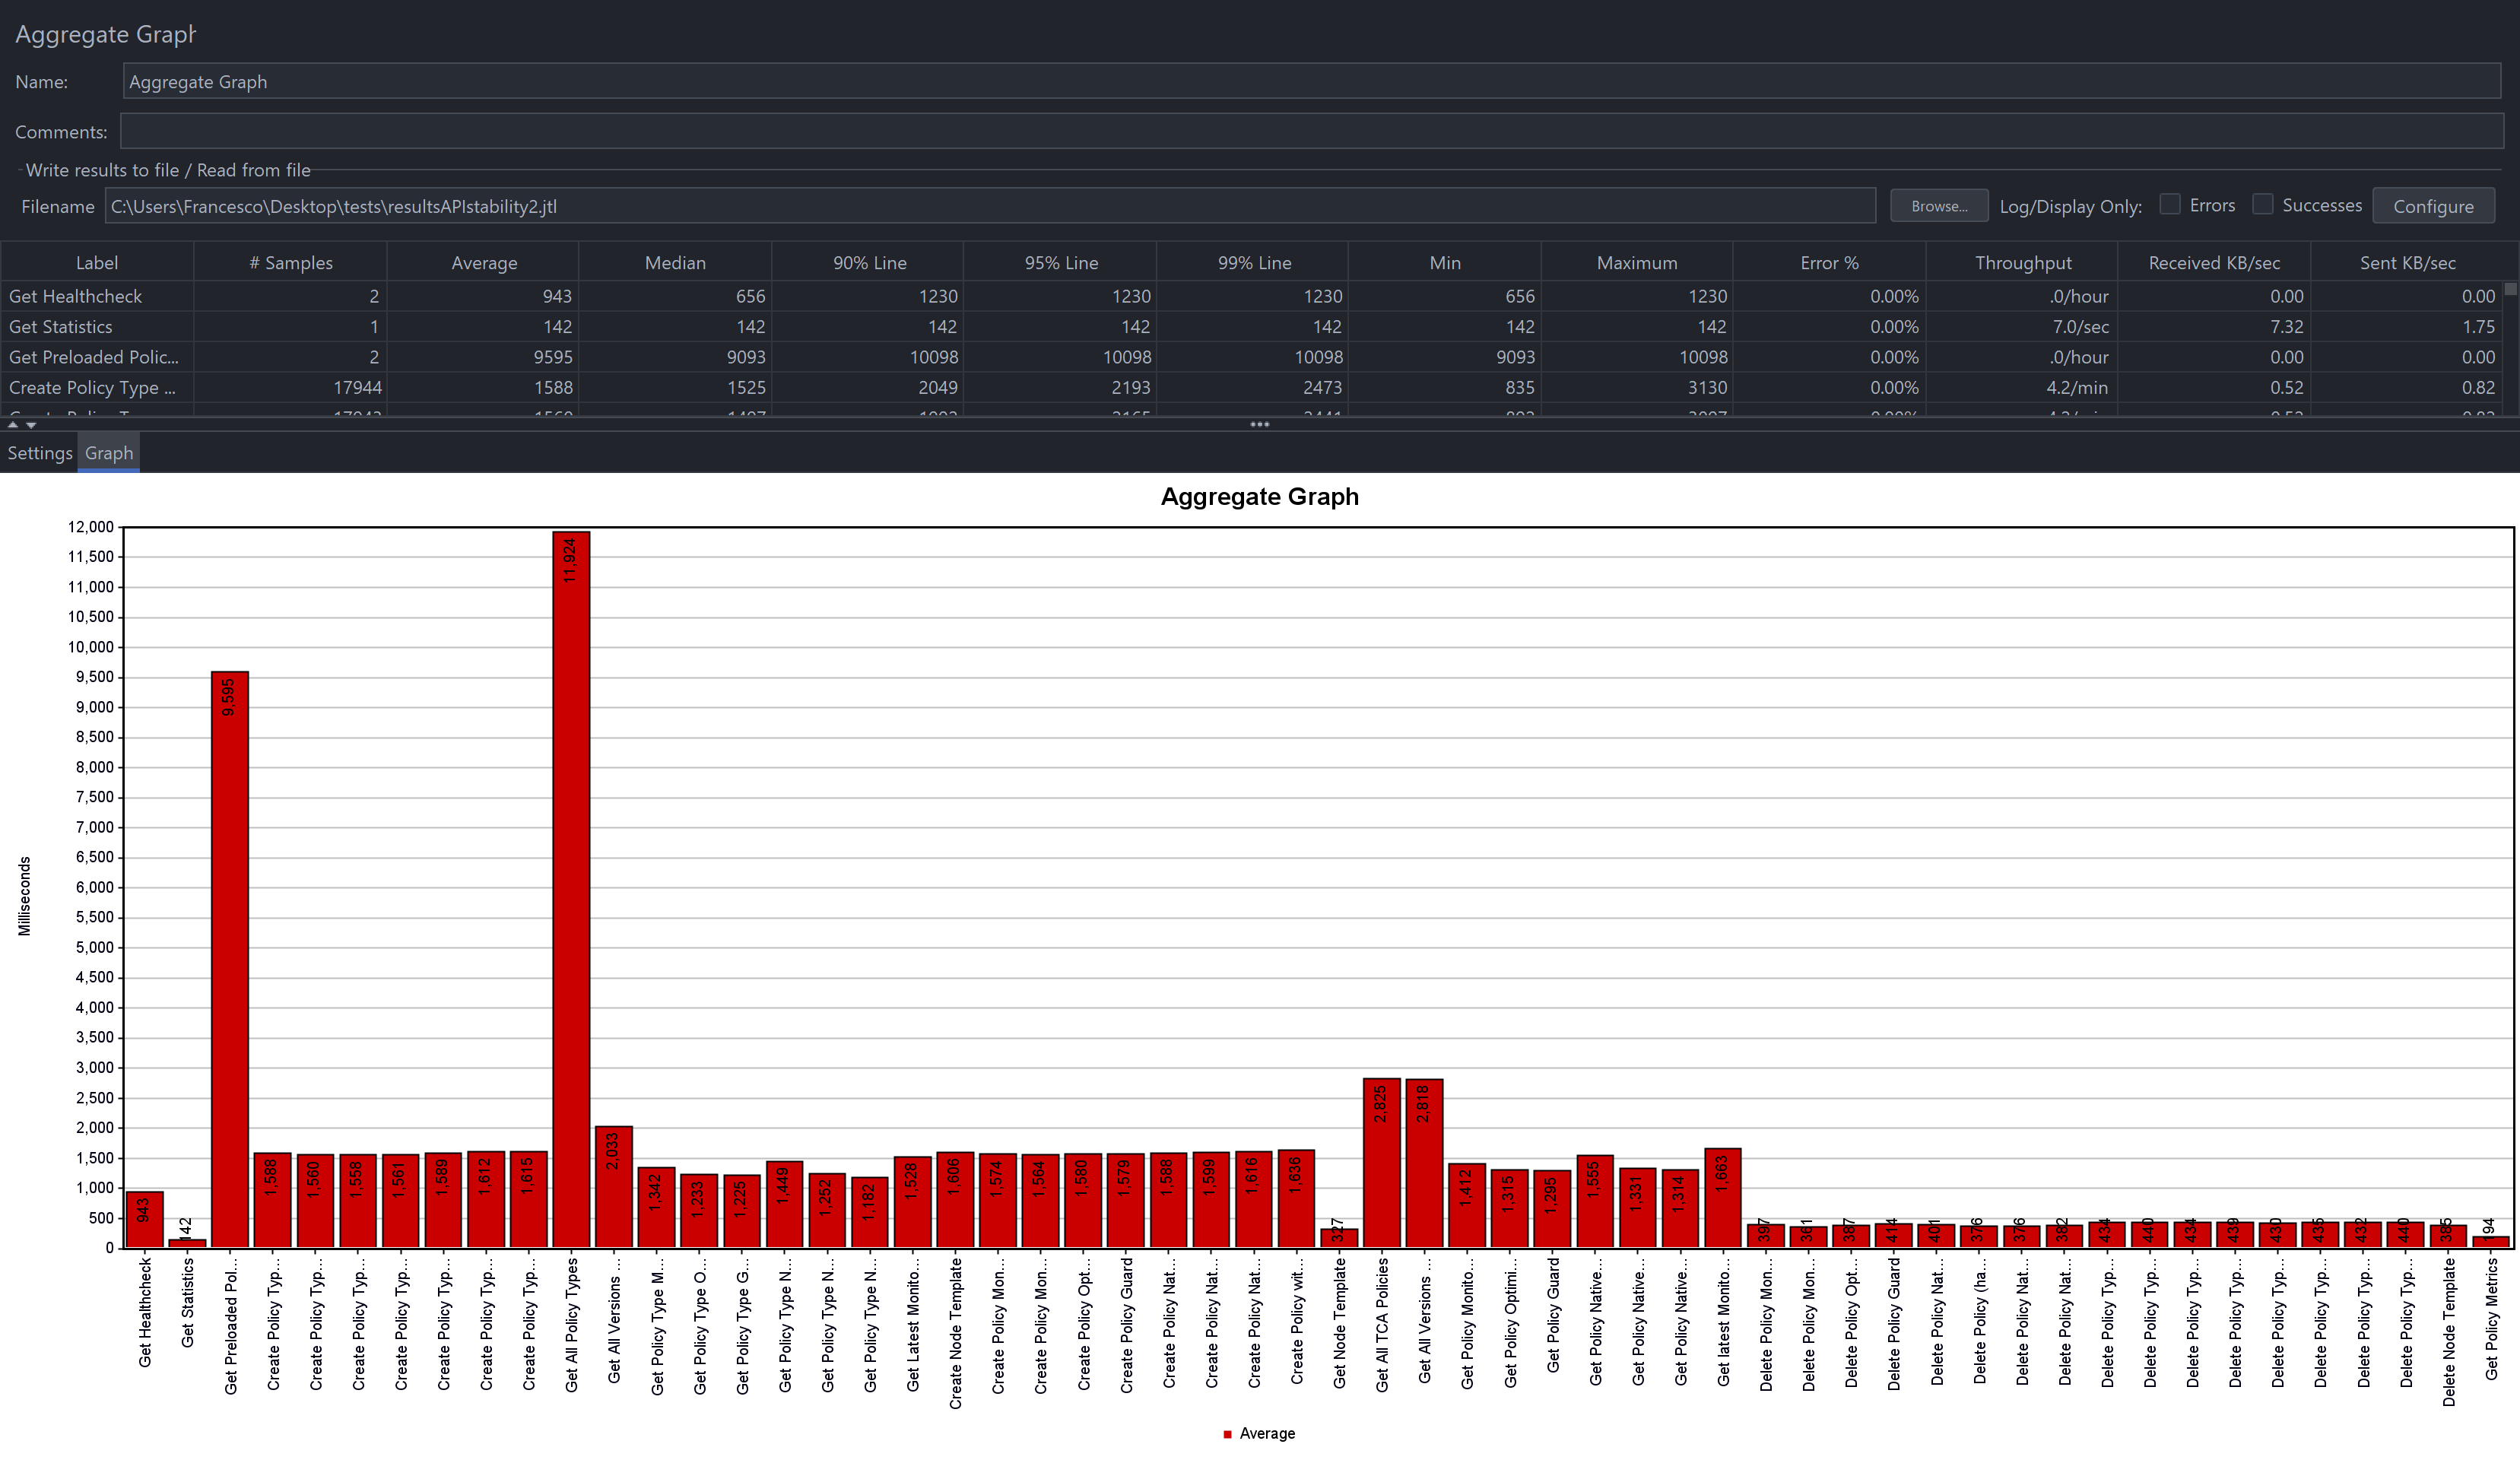Sort by the Maximum column header

tap(1637, 262)
